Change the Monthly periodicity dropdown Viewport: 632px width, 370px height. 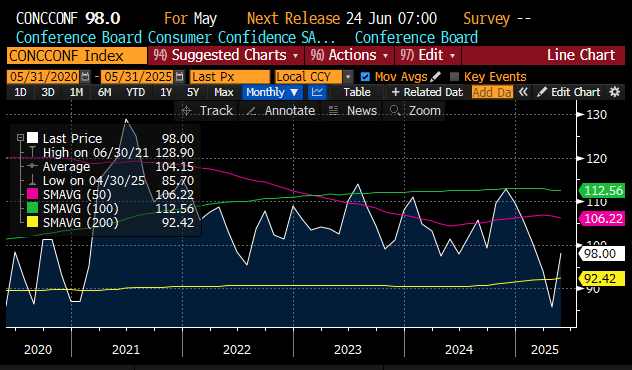coord(272,92)
